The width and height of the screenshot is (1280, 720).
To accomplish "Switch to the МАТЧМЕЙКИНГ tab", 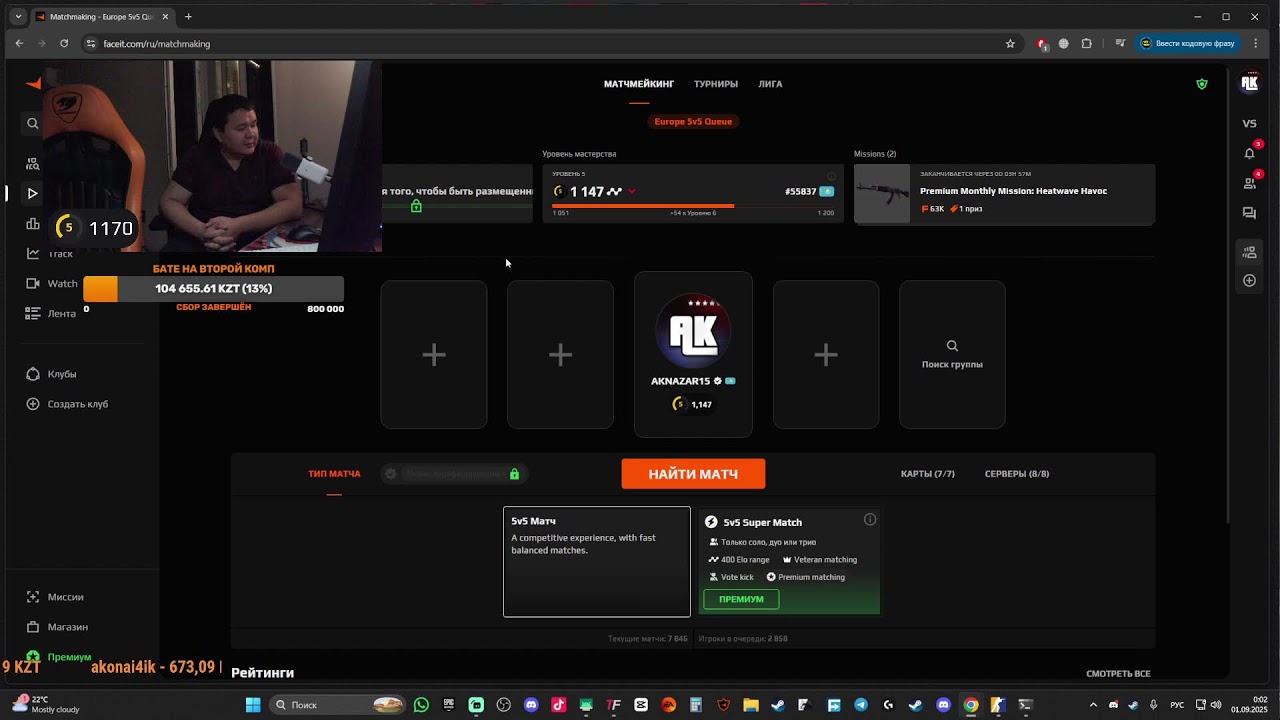I will point(639,84).
